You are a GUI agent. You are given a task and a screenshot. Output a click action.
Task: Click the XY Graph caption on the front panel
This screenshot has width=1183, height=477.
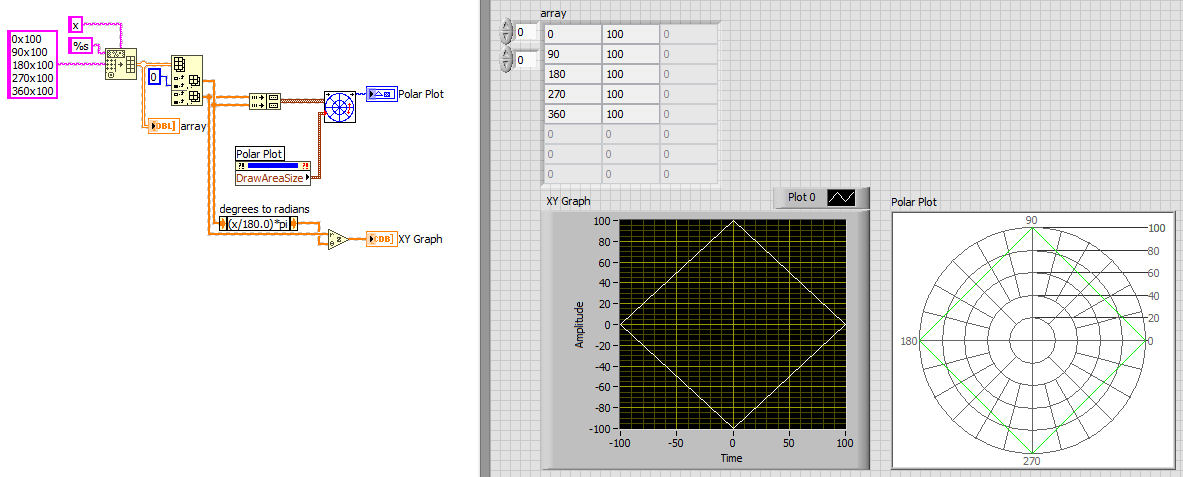[x=568, y=201]
